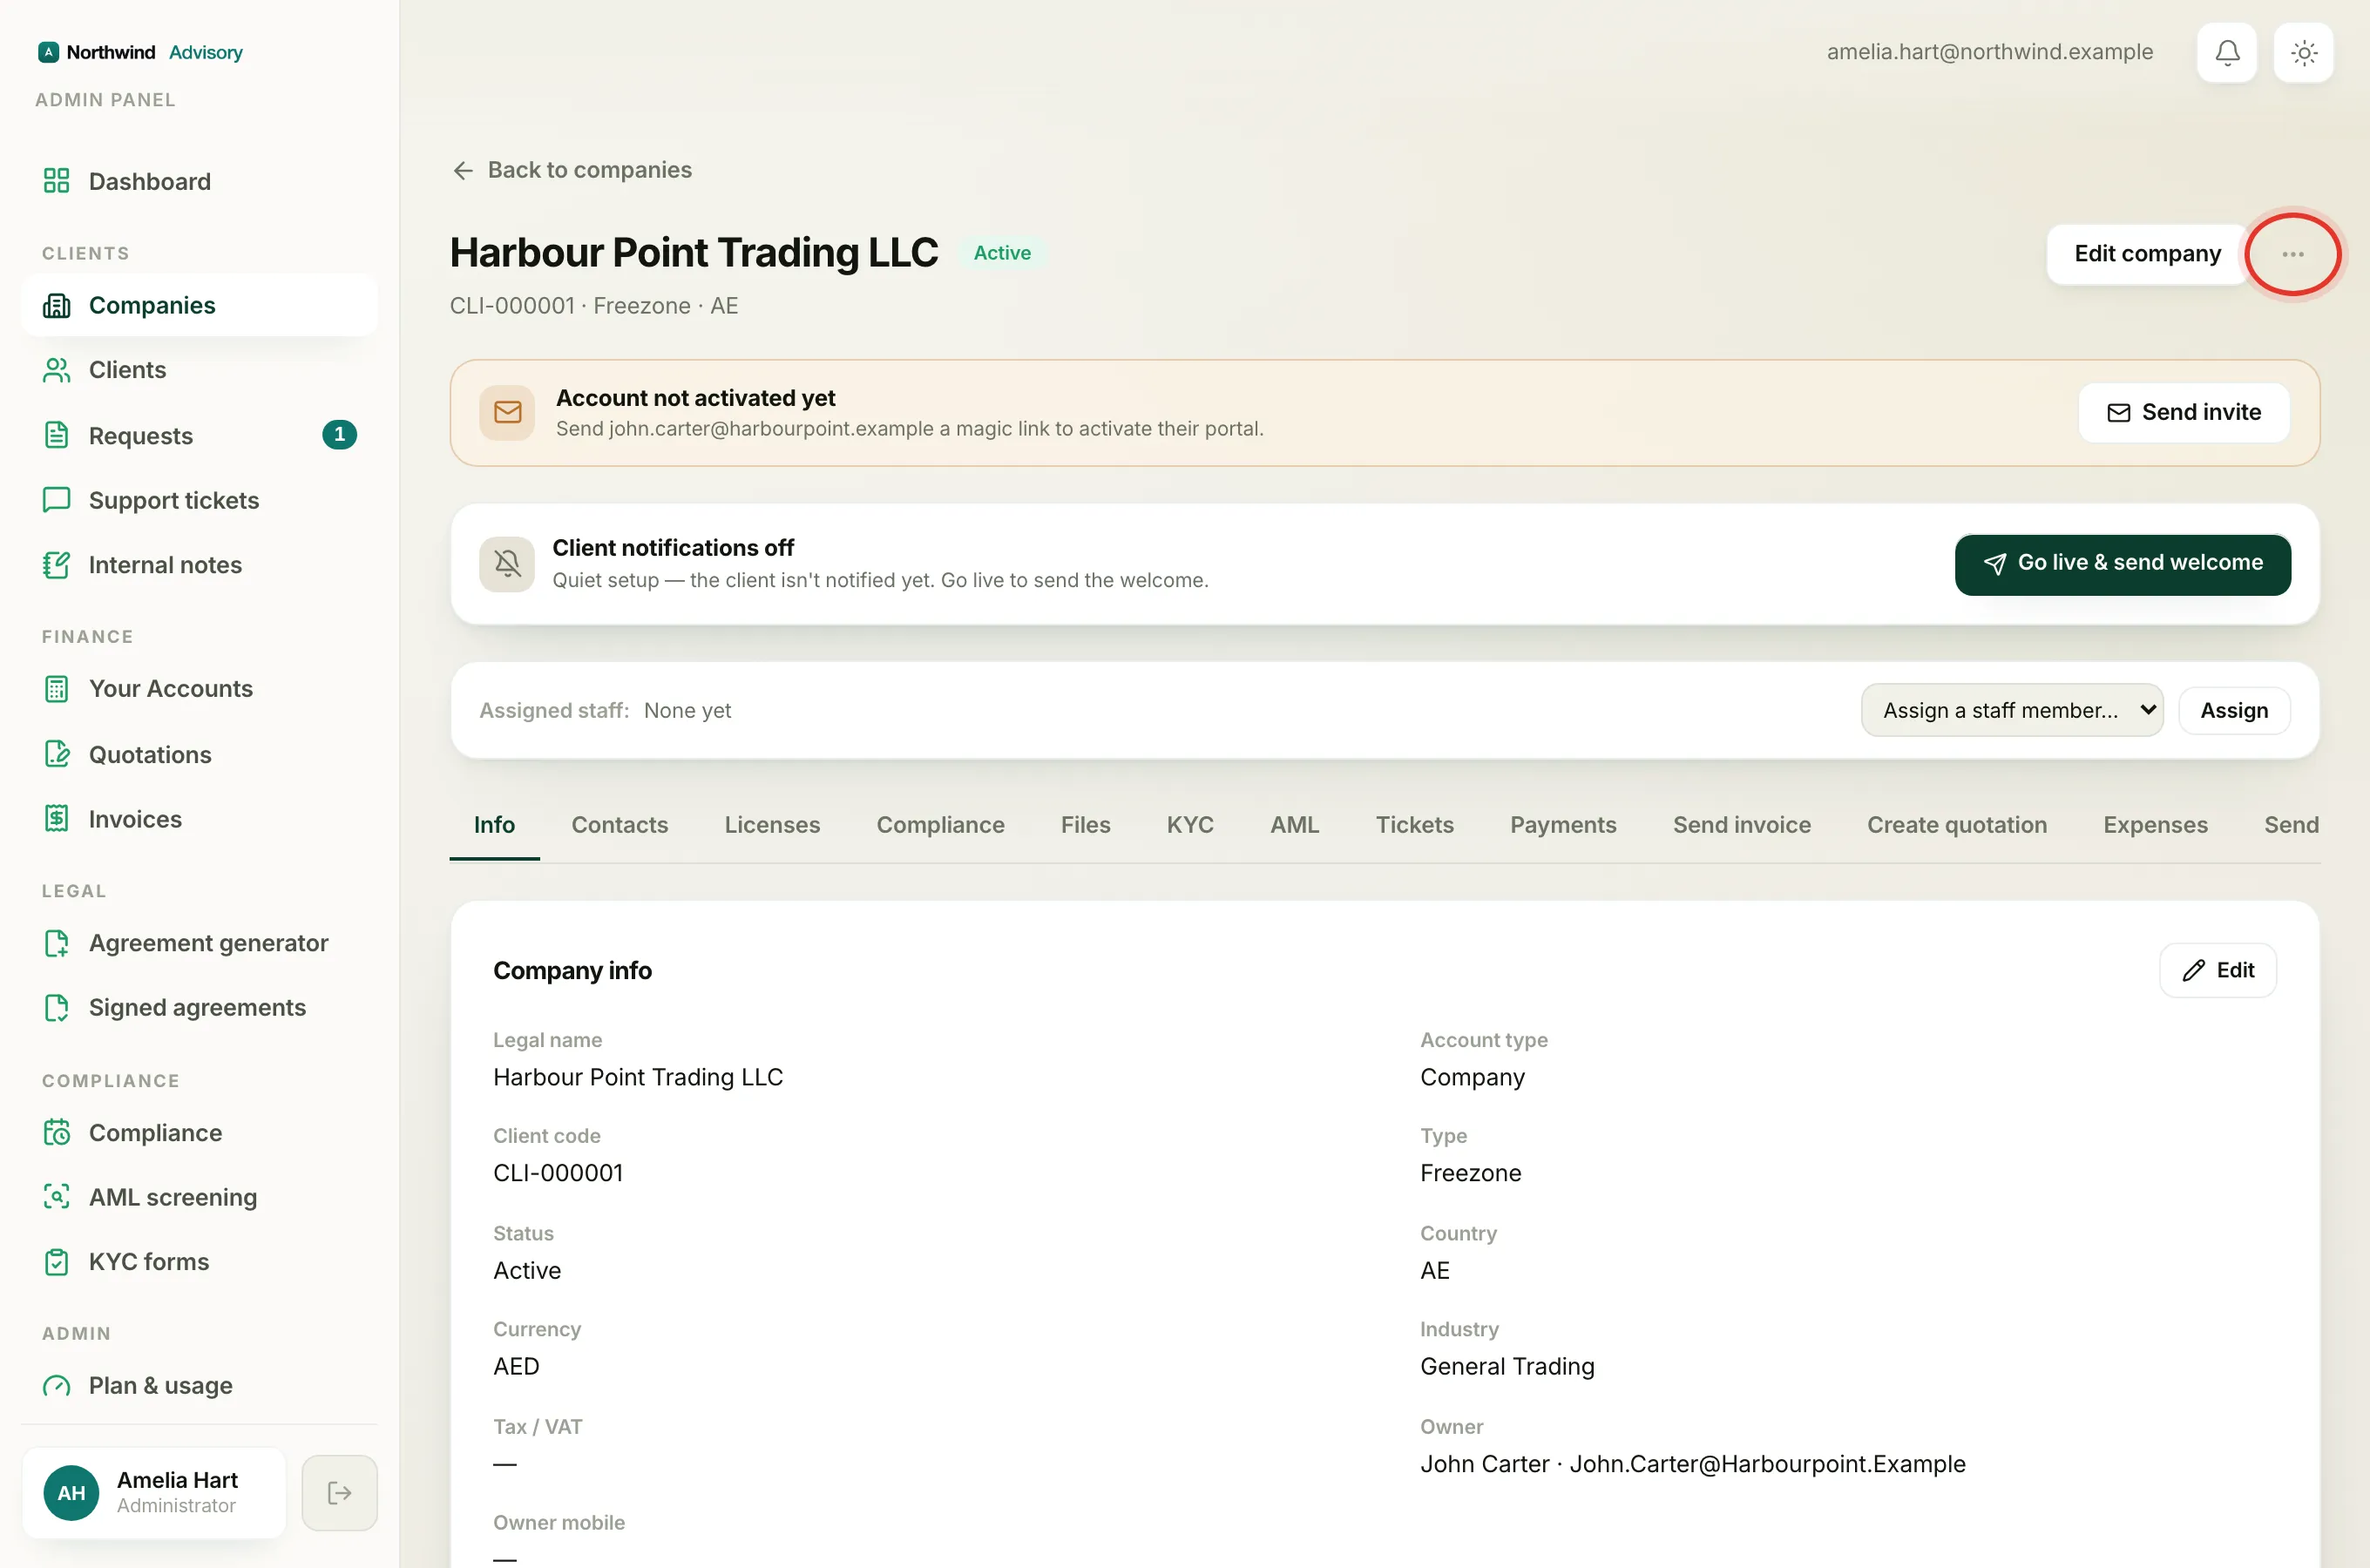Click the logout icon beside Amelia Hart
The width and height of the screenshot is (2370, 1568).
pos(340,1493)
